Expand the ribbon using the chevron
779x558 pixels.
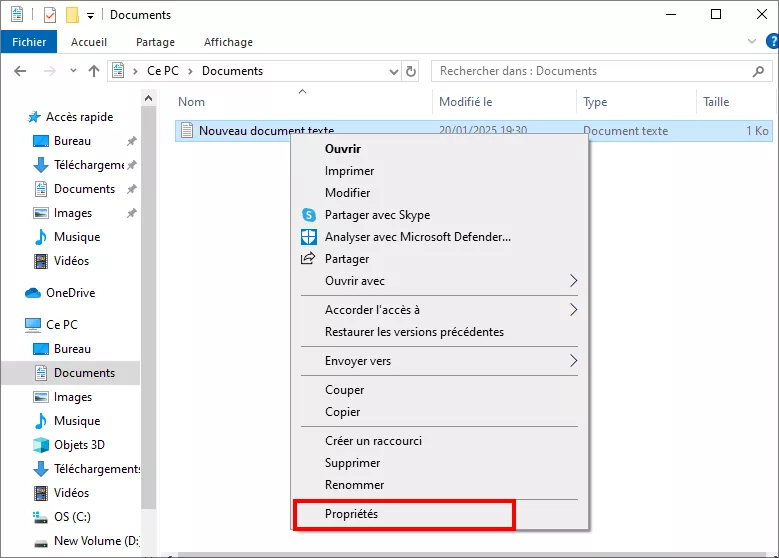tap(752, 41)
